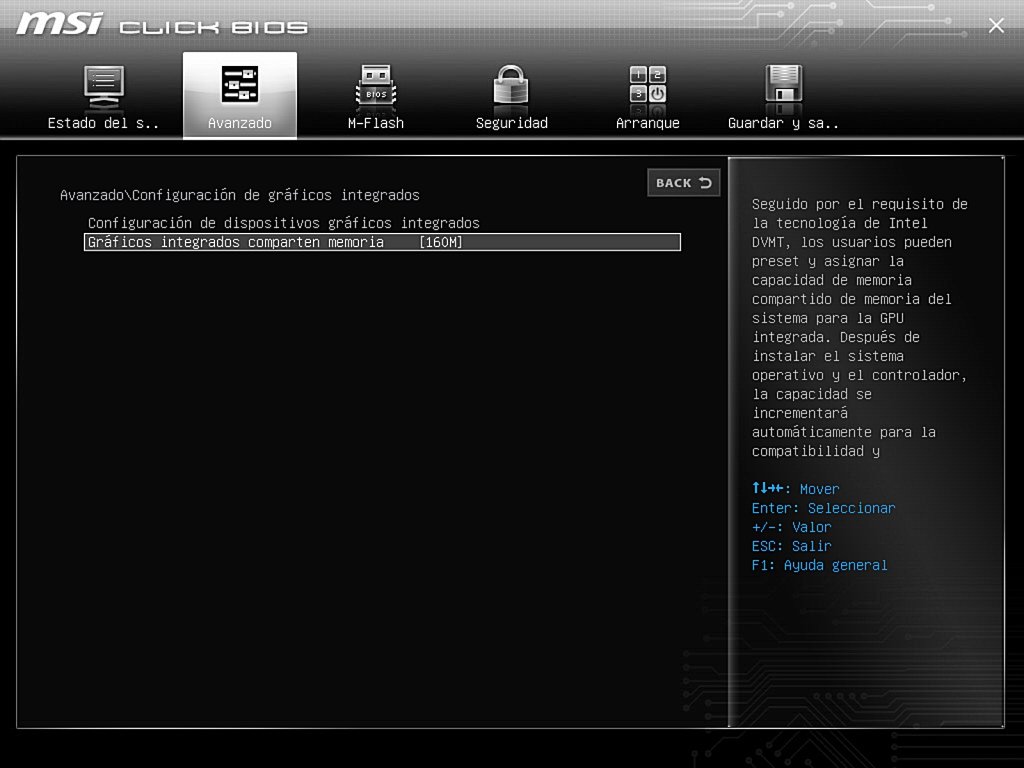Click the Avanzado\Configuración de gráficos integrados breadcrumb

click(x=240, y=195)
